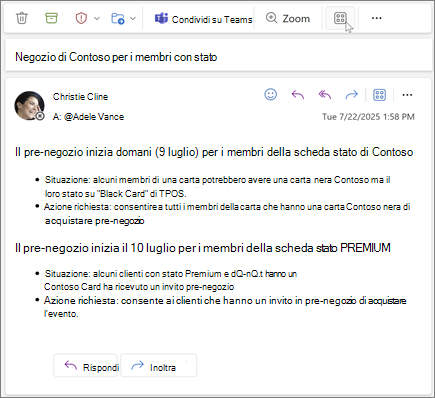
Task: Select the Rispondi button at the bottom
Action: tap(86, 366)
